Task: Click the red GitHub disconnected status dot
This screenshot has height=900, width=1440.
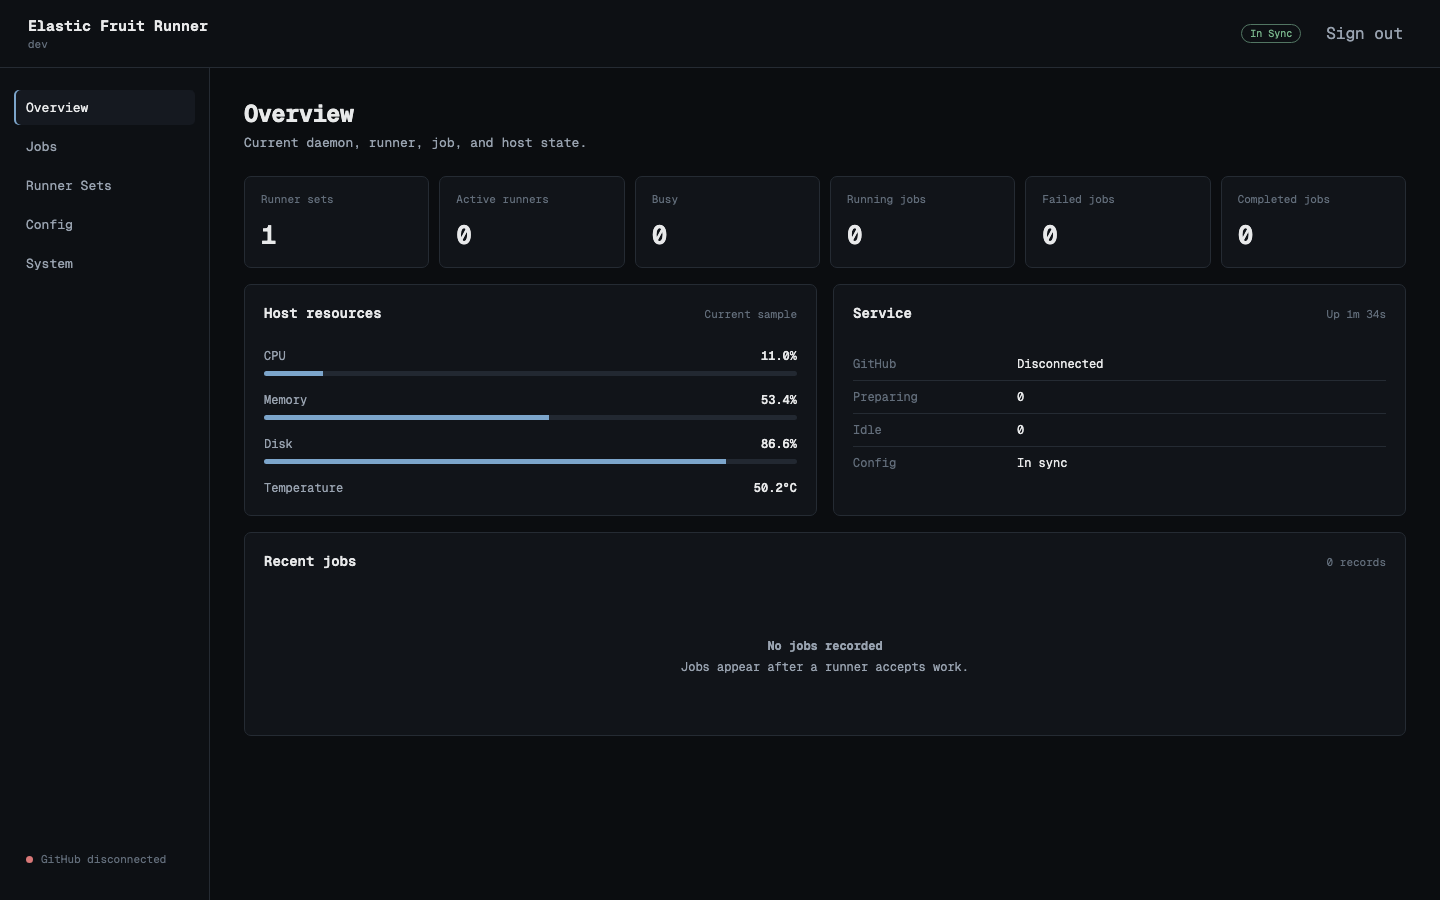Action: click(29, 859)
